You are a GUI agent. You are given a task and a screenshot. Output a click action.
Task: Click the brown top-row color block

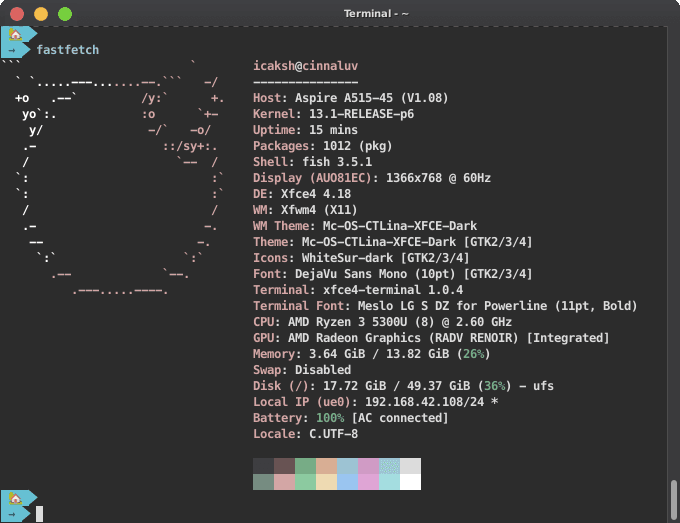tap(284, 466)
